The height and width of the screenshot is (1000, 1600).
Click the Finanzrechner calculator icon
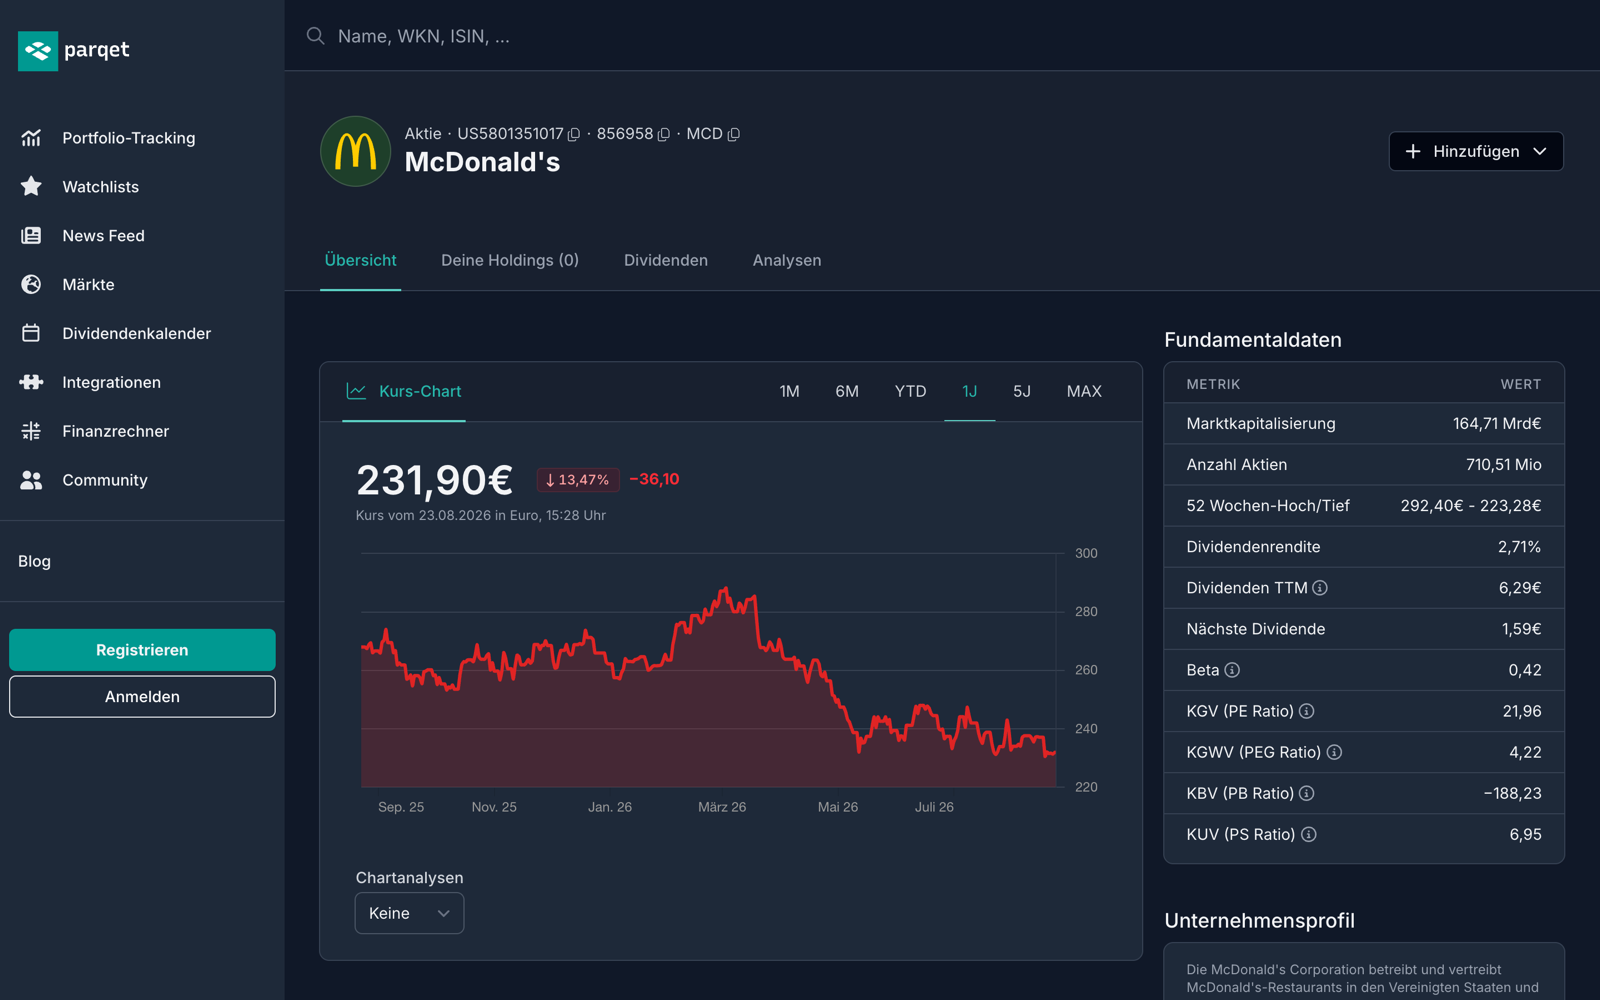(31, 431)
